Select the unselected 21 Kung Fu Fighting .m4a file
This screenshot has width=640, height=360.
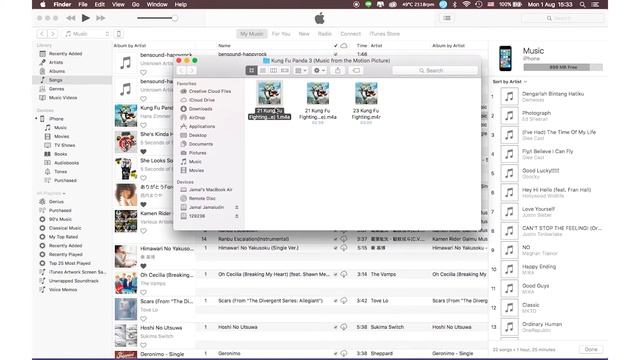[x=318, y=101]
